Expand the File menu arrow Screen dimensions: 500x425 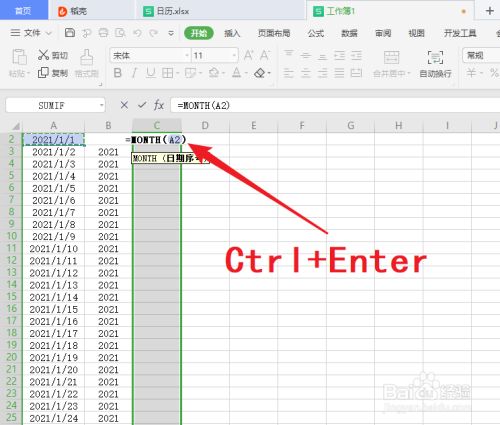tap(49, 33)
